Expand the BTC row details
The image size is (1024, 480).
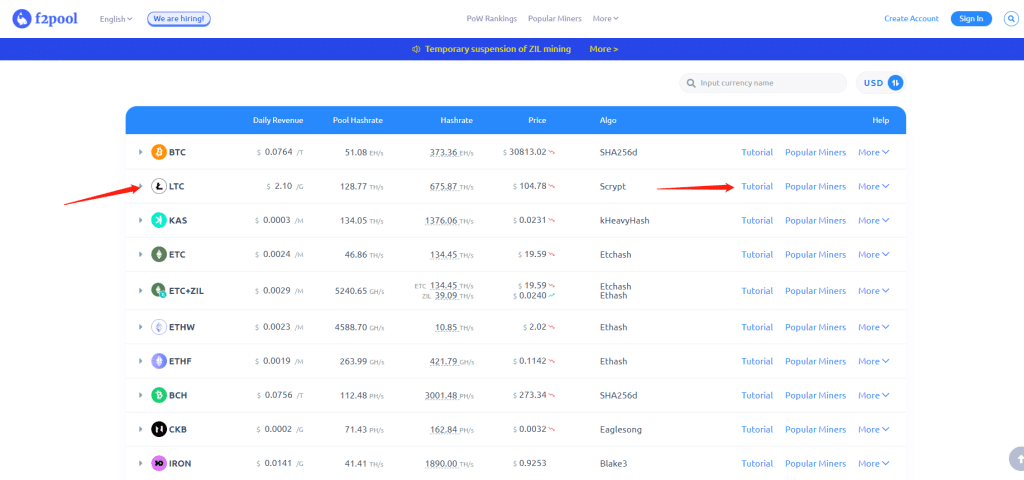point(140,152)
